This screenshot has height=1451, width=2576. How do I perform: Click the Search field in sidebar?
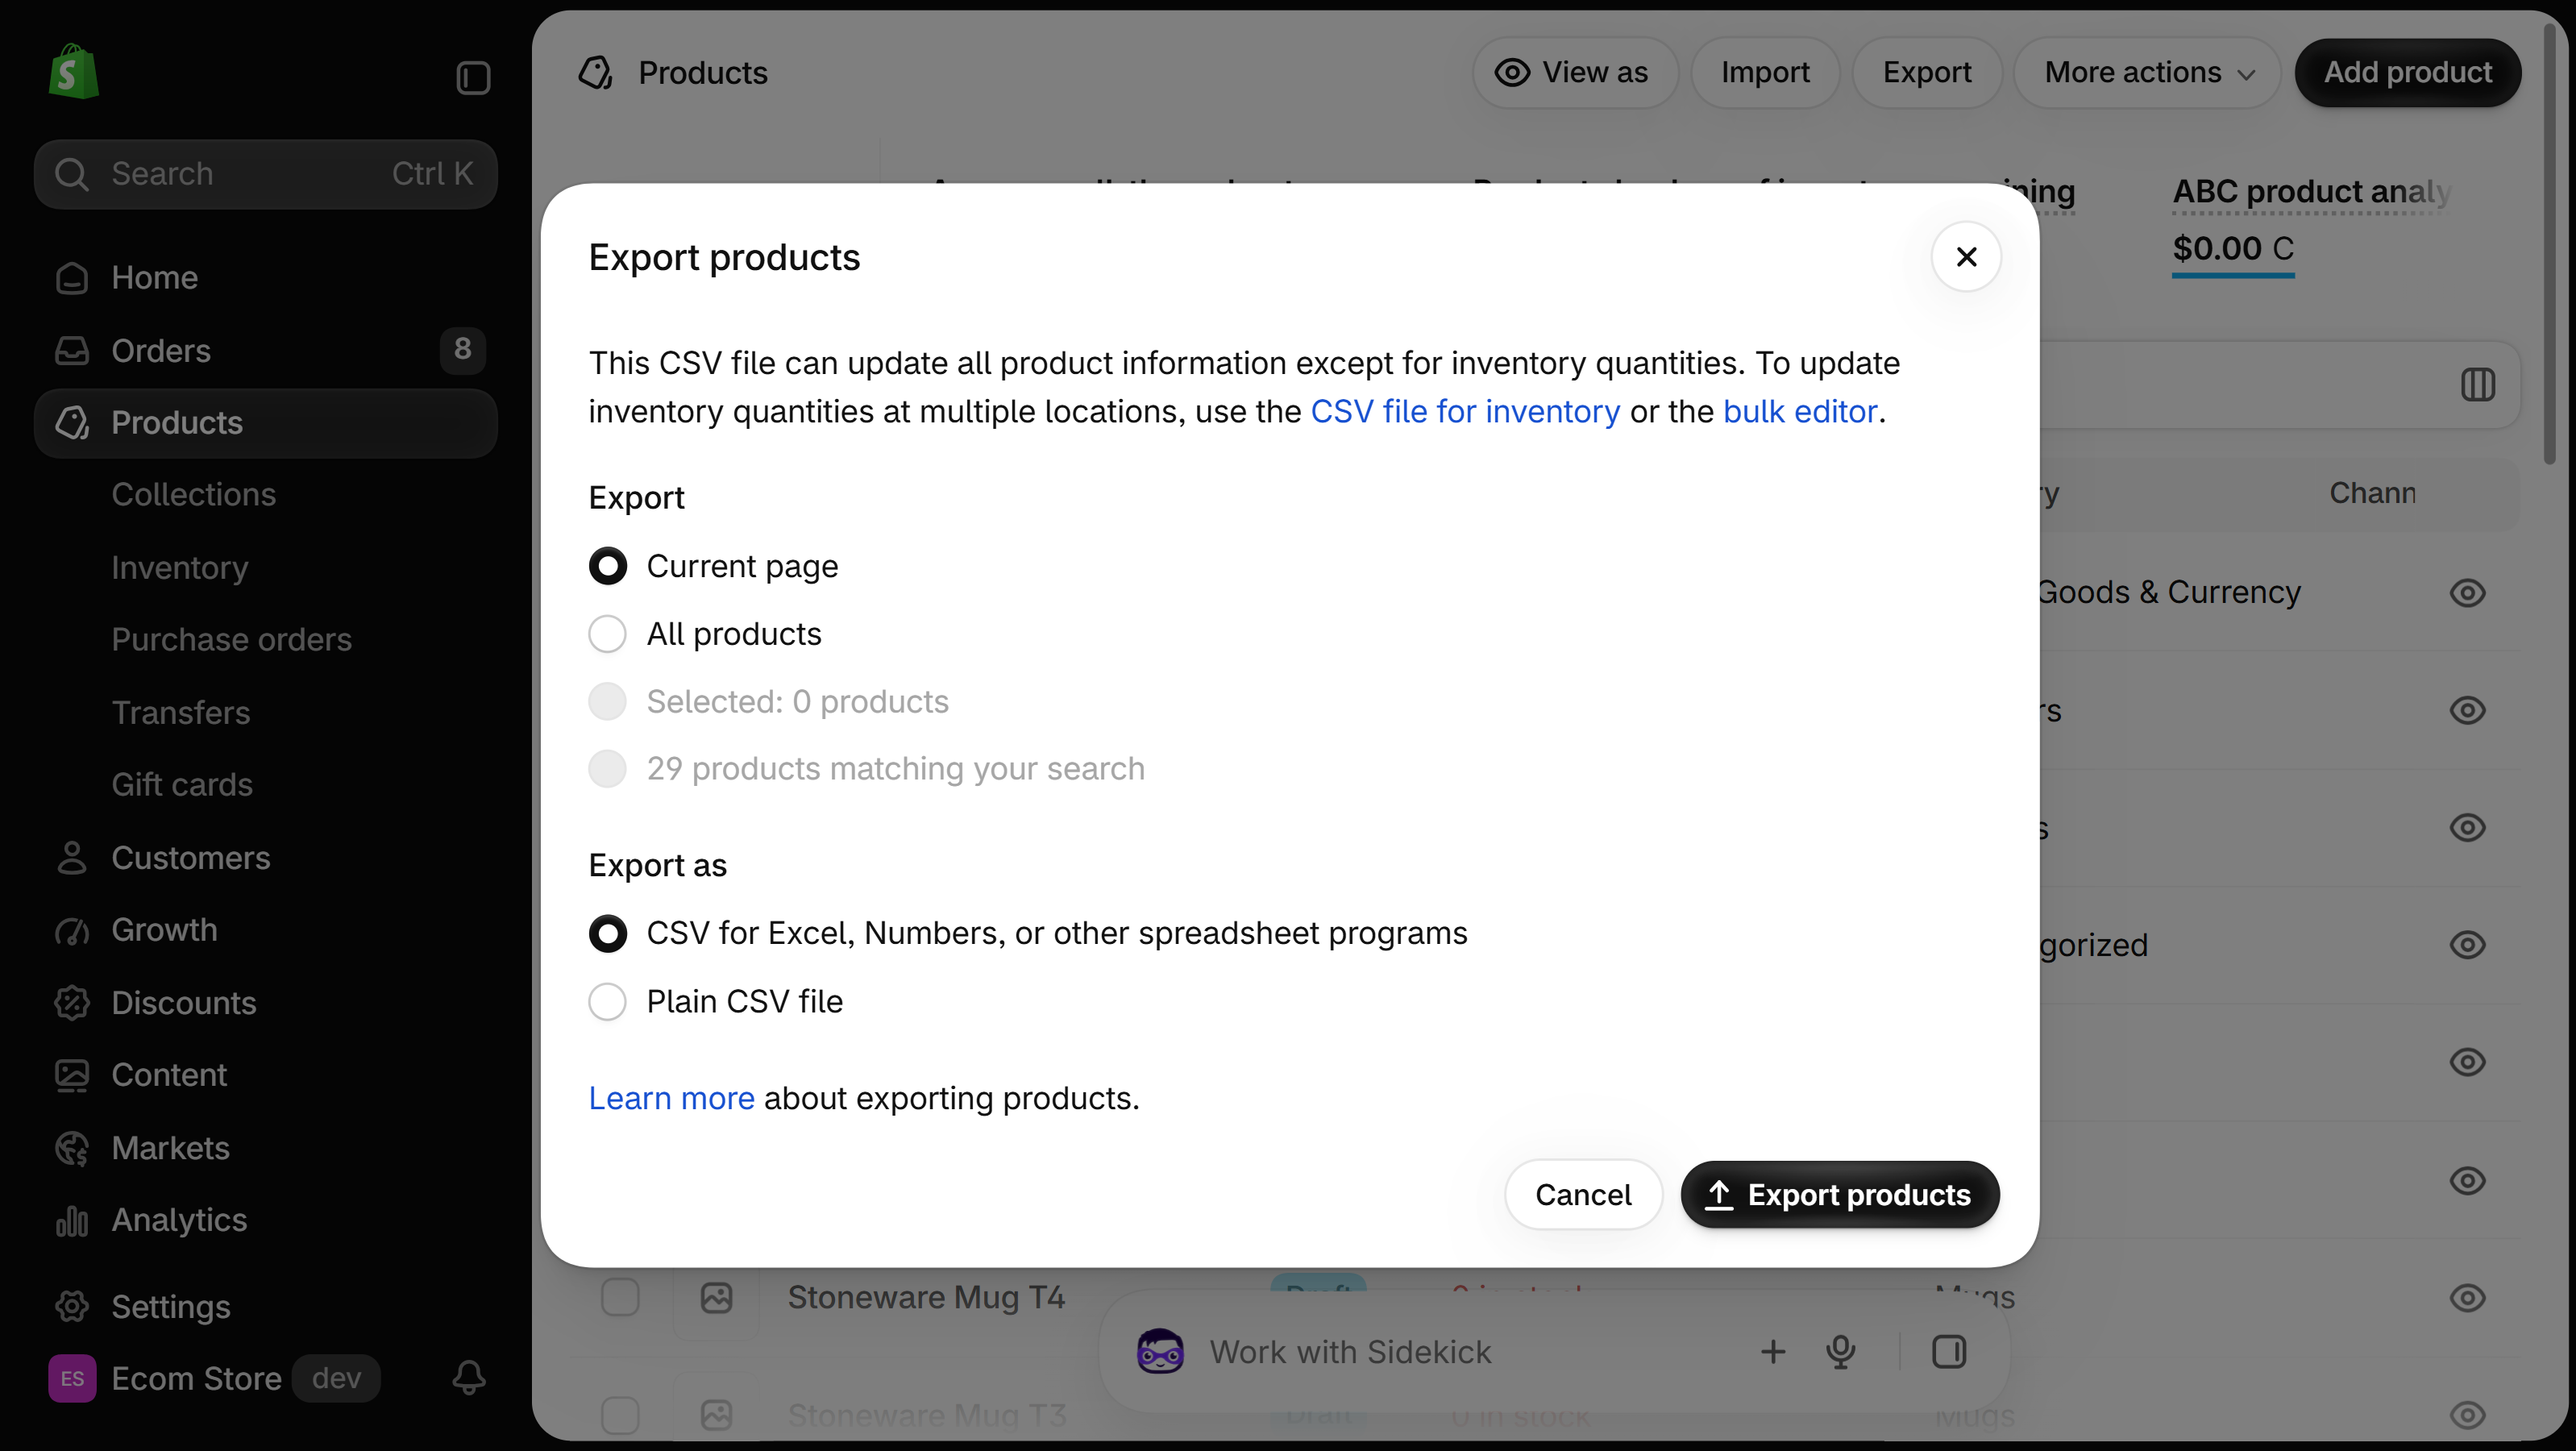(265, 173)
